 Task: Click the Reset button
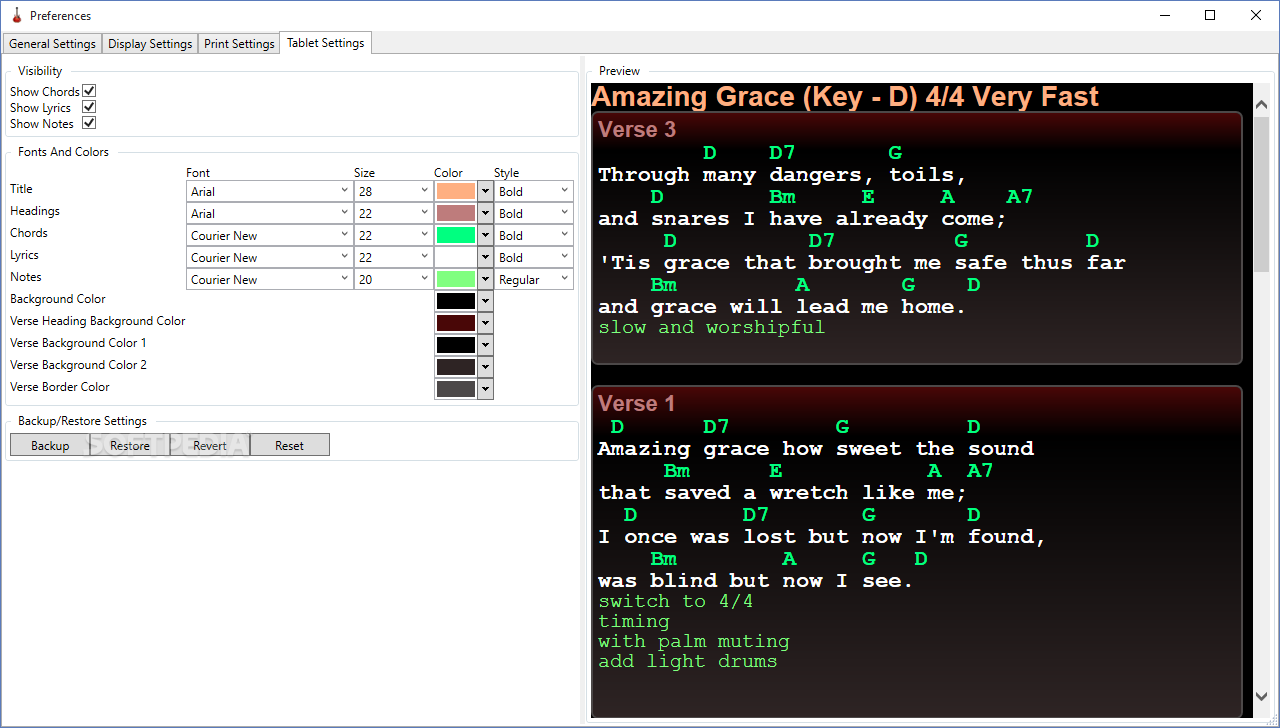(290, 445)
